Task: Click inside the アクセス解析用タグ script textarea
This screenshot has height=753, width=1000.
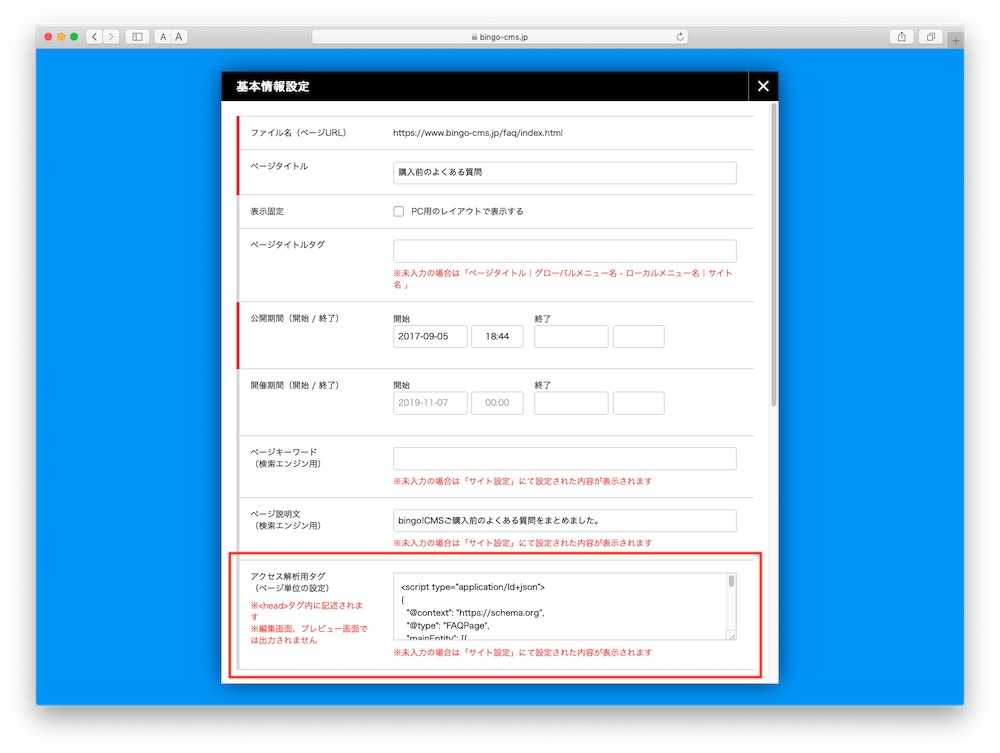Action: pyautogui.click(x=560, y=606)
